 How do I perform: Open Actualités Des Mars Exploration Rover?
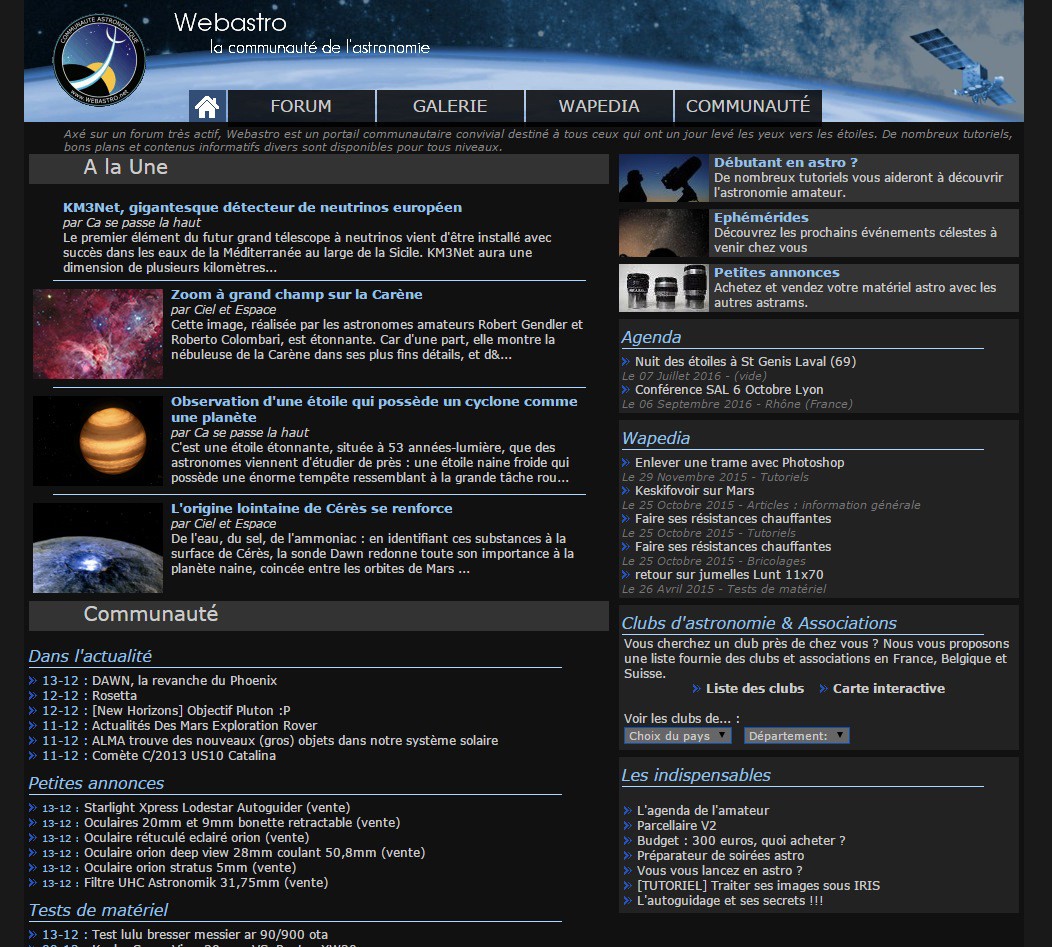[x=205, y=726]
